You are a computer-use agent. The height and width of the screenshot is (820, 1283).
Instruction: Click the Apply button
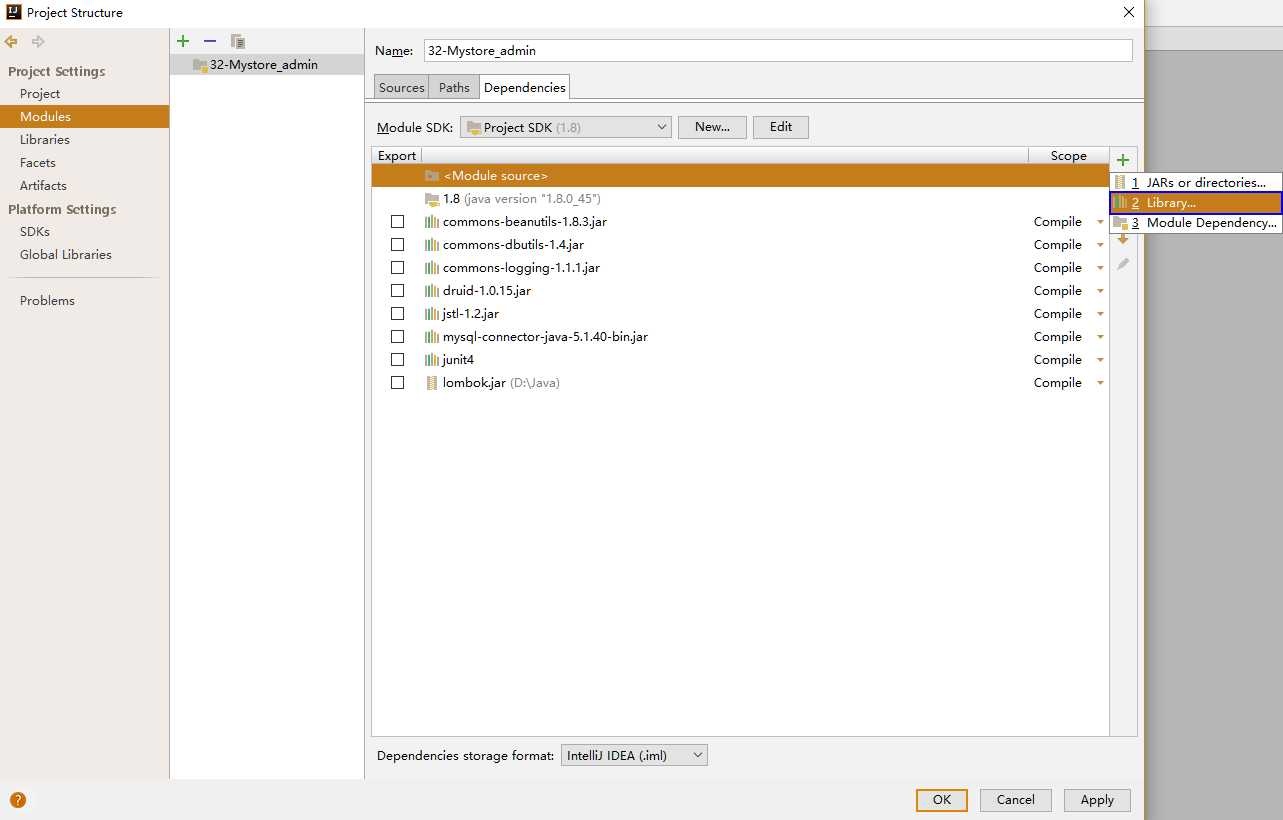click(x=1097, y=800)
